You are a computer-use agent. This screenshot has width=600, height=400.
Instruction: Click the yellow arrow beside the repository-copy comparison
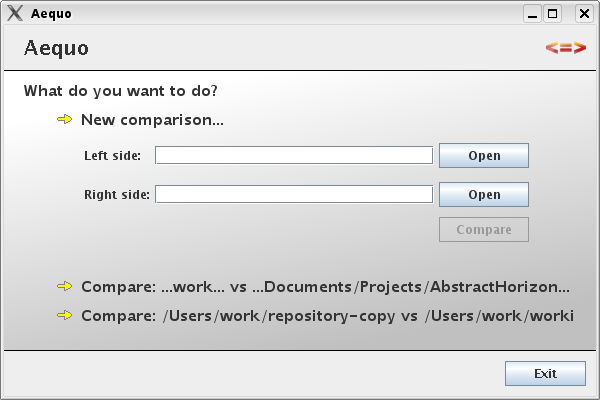(x=65, y=315)
